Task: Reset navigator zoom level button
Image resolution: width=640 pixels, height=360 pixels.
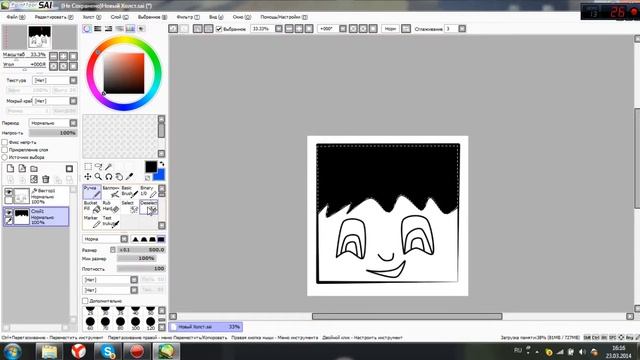Action: 73,56
